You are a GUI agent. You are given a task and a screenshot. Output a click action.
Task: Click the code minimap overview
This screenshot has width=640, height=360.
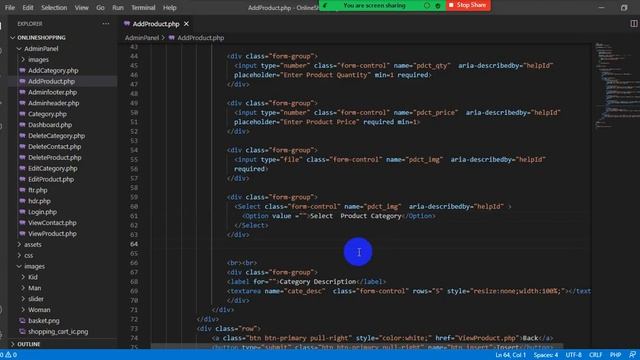point(616,86)
